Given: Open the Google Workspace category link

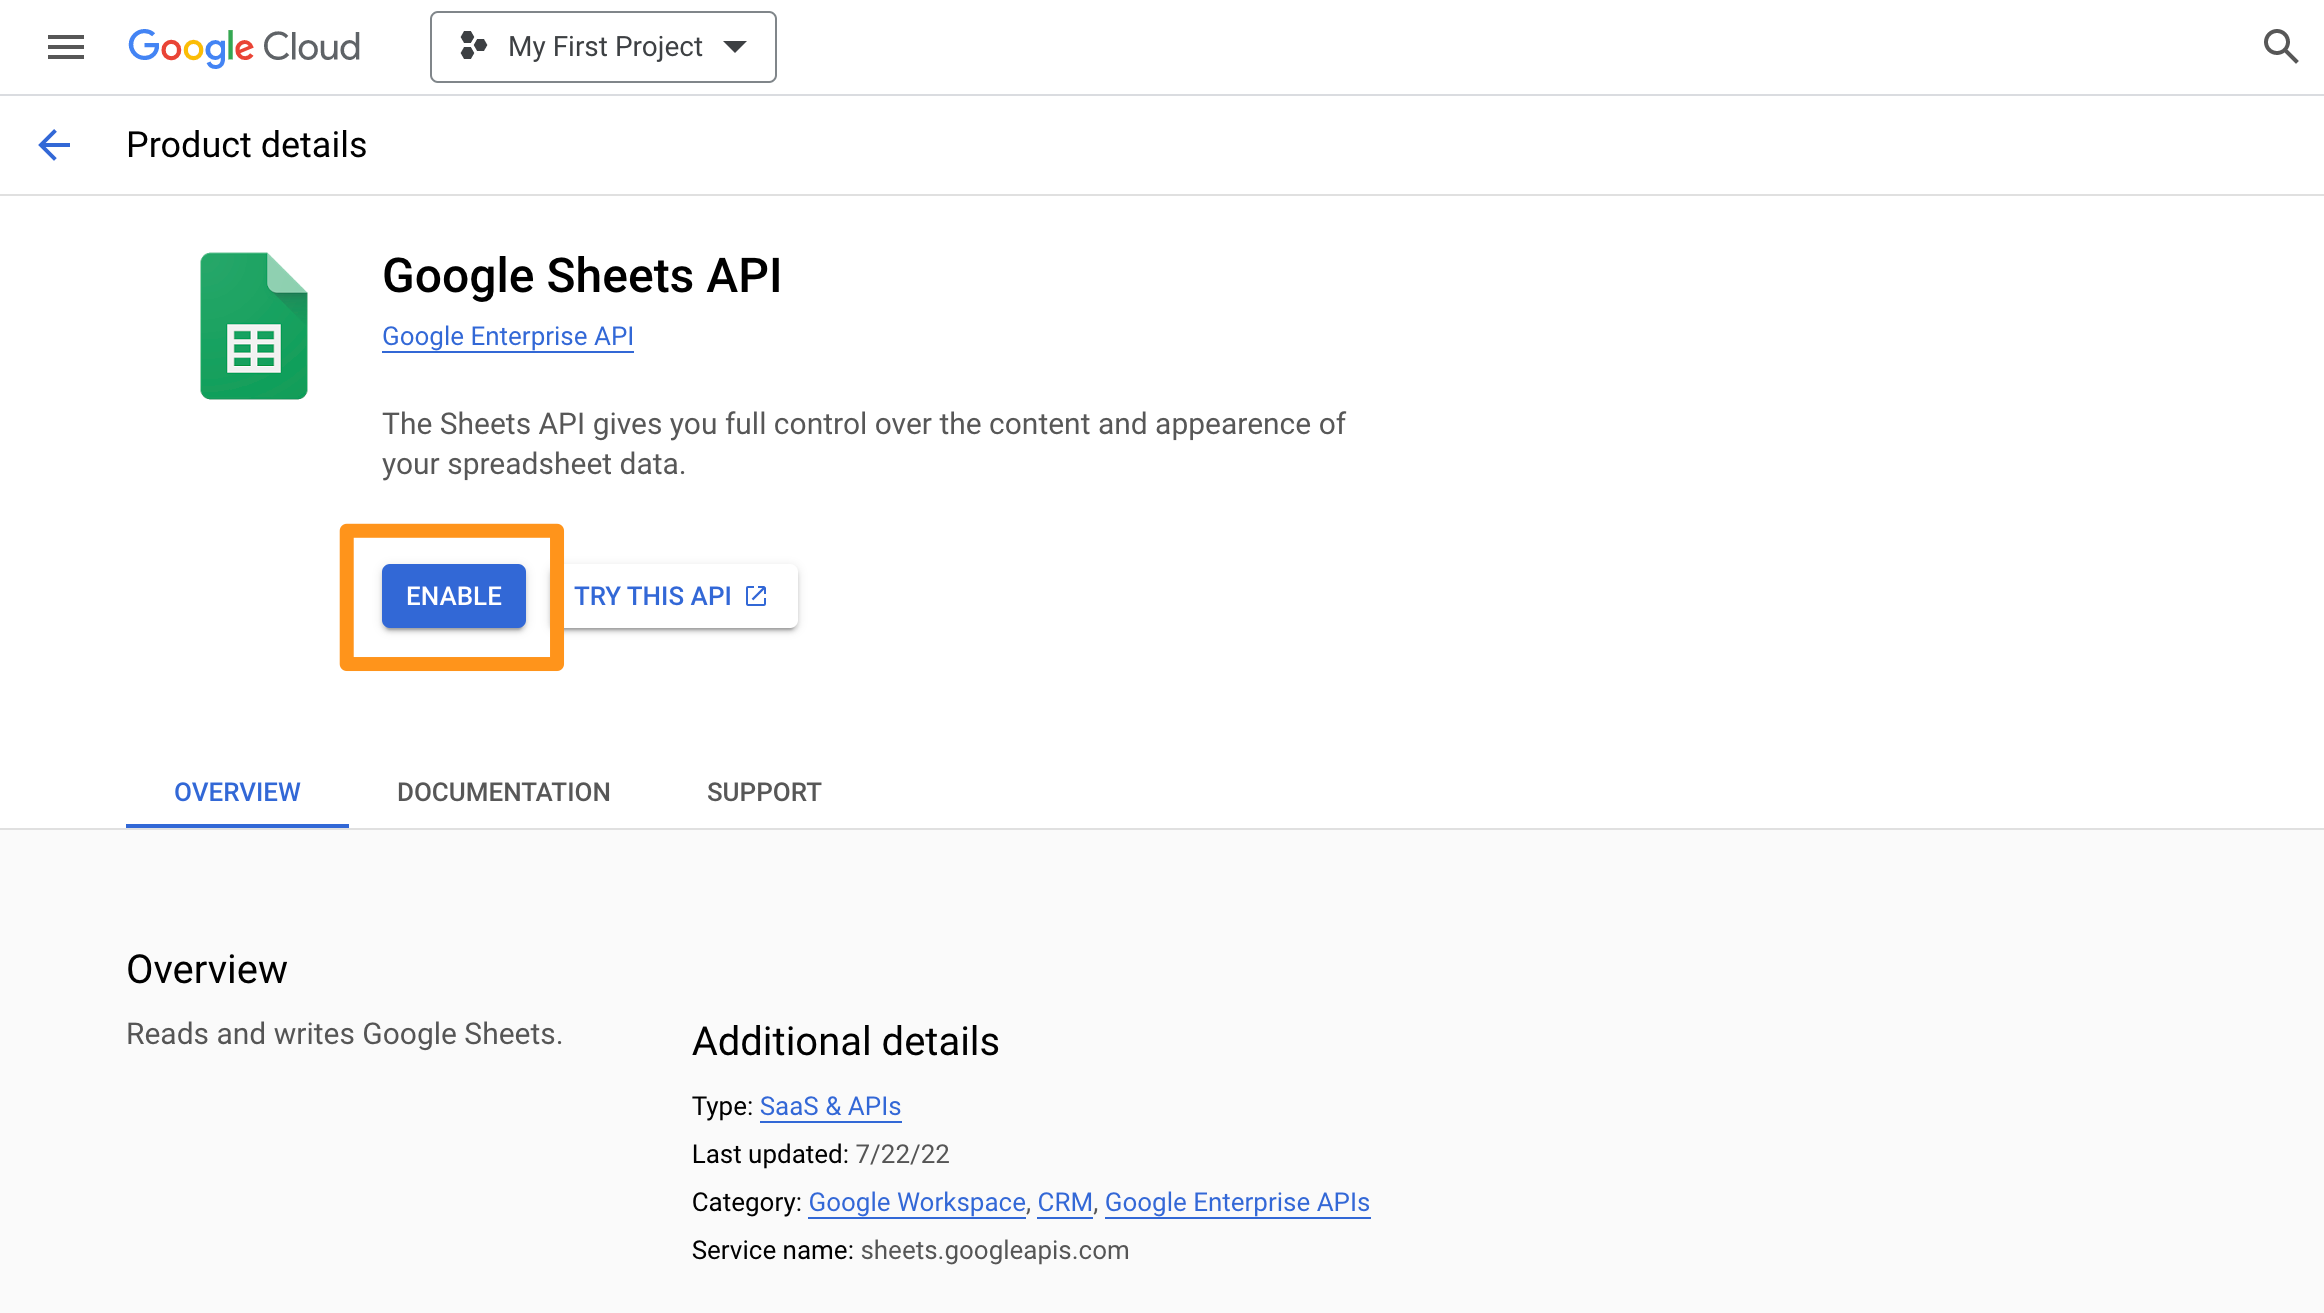Looking at the screenshot, I should click(x=917, y=1202).
